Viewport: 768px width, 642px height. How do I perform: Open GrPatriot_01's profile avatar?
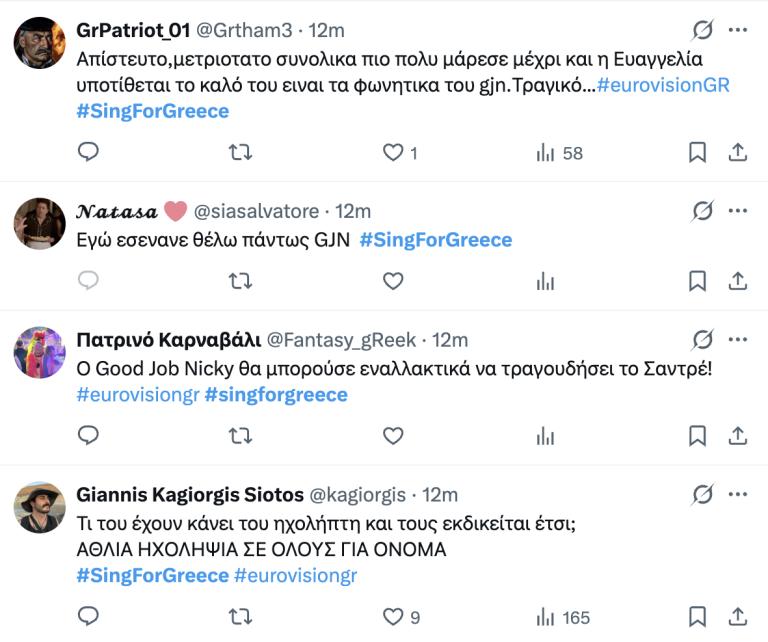(x=40, y=43)
